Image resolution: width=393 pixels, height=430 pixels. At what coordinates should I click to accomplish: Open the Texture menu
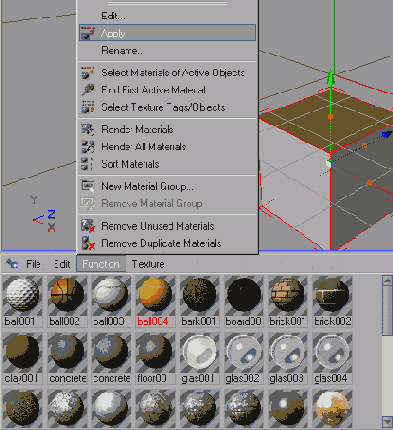coord(148,264)
